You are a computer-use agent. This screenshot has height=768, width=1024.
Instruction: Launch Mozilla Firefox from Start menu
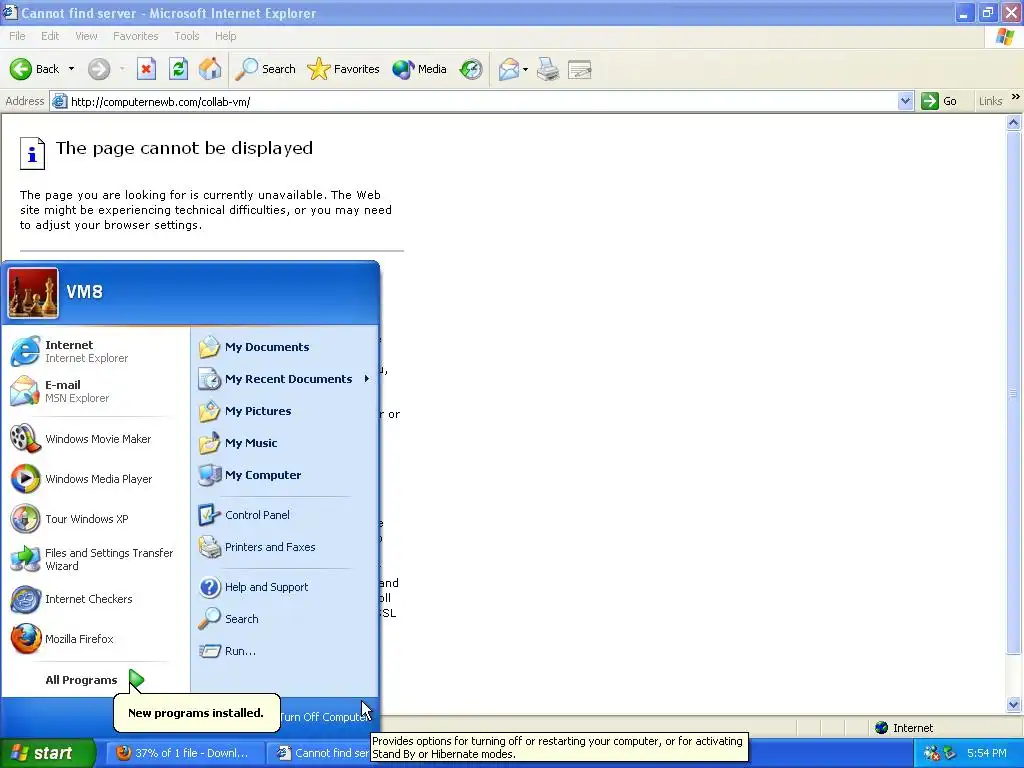[95, 639]
